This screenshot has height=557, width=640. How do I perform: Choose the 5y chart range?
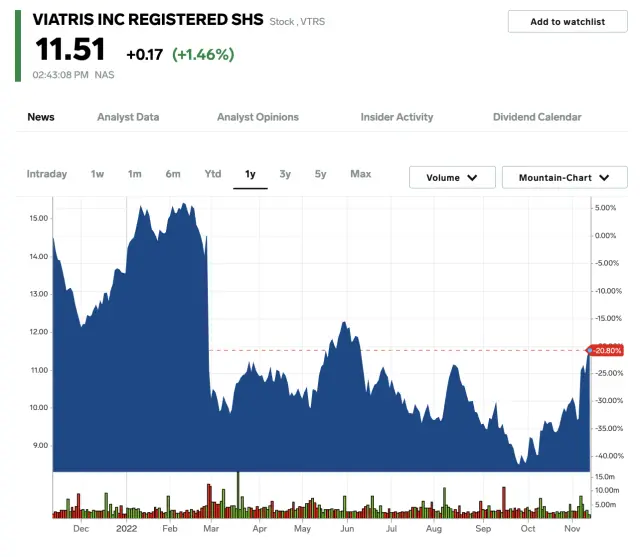pyautogui.click(x=320, y=174)
